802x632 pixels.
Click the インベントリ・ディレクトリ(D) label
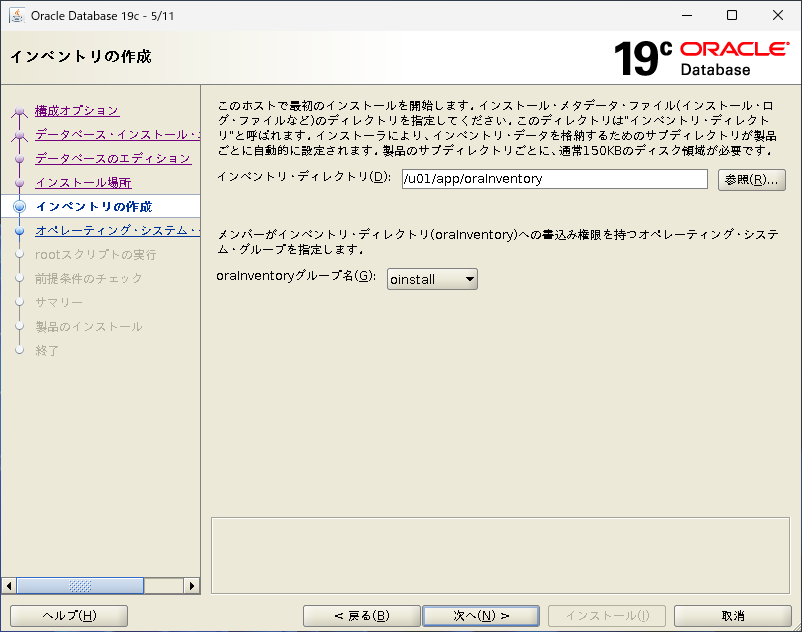tap(304, 177)
